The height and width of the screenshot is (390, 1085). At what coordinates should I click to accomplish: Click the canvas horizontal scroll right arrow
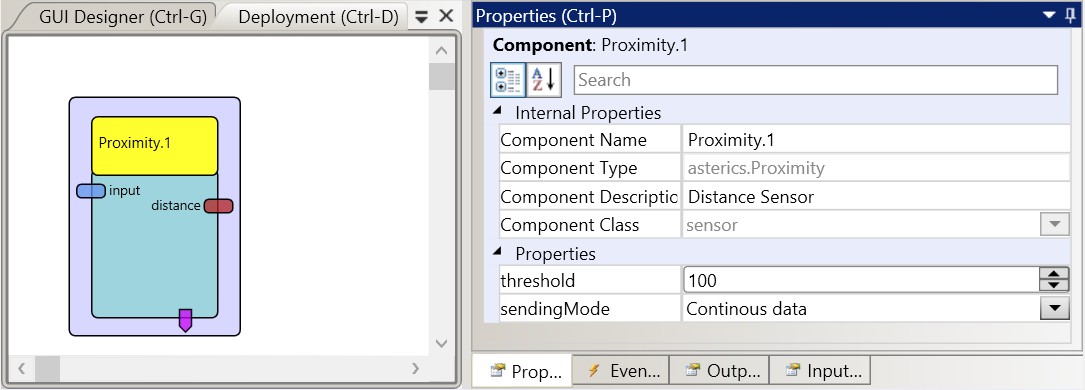pos(415,369)
